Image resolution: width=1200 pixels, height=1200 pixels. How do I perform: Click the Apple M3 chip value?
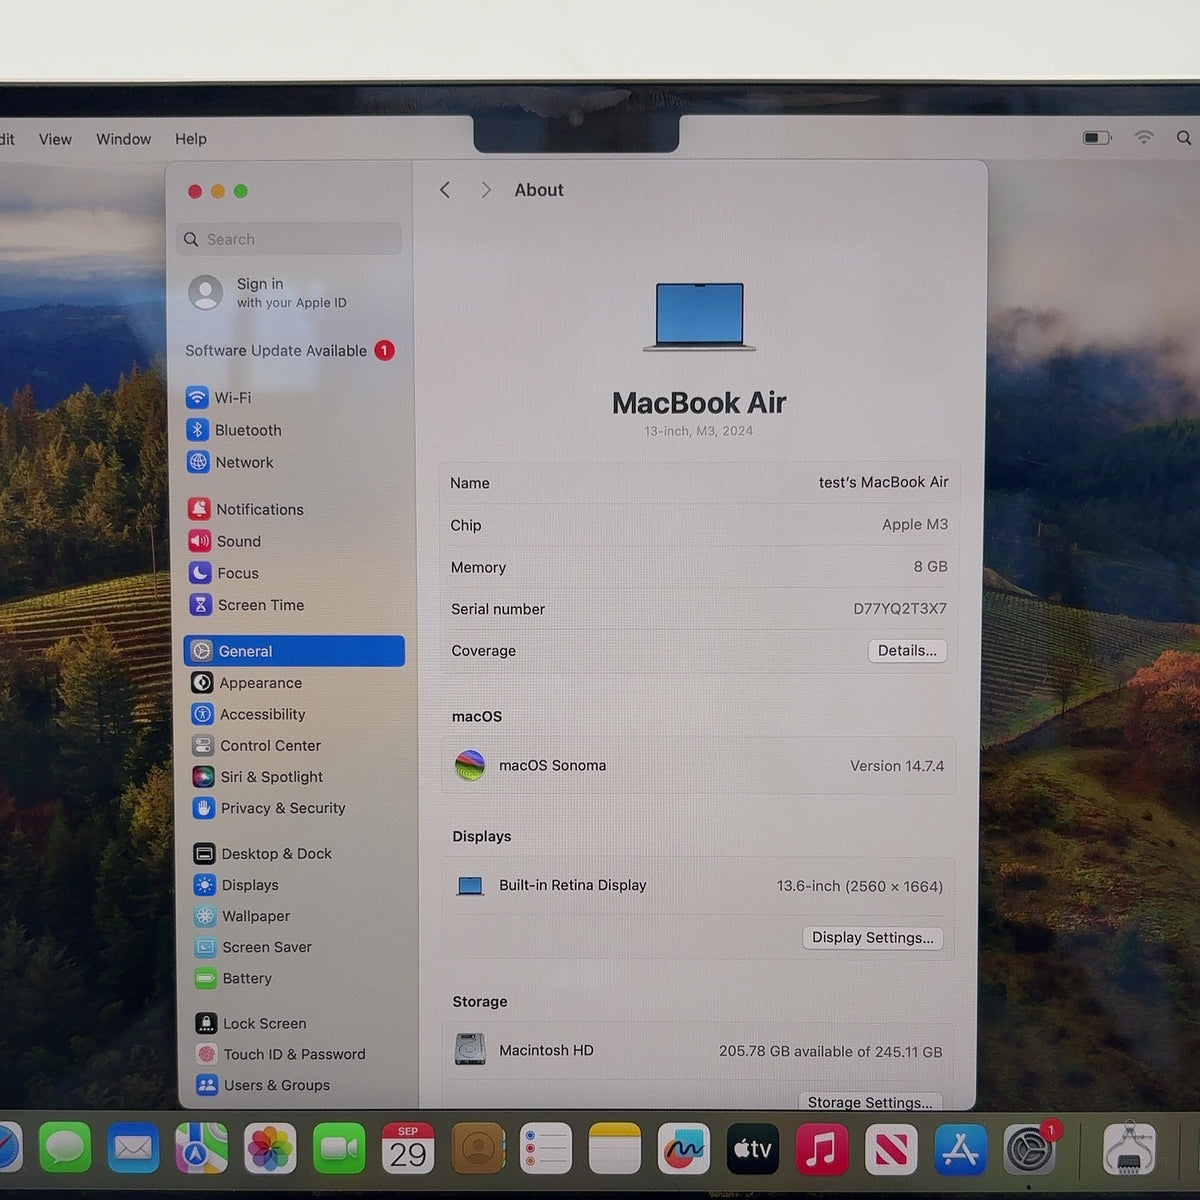pyautogui.click(x=914, y=524)
